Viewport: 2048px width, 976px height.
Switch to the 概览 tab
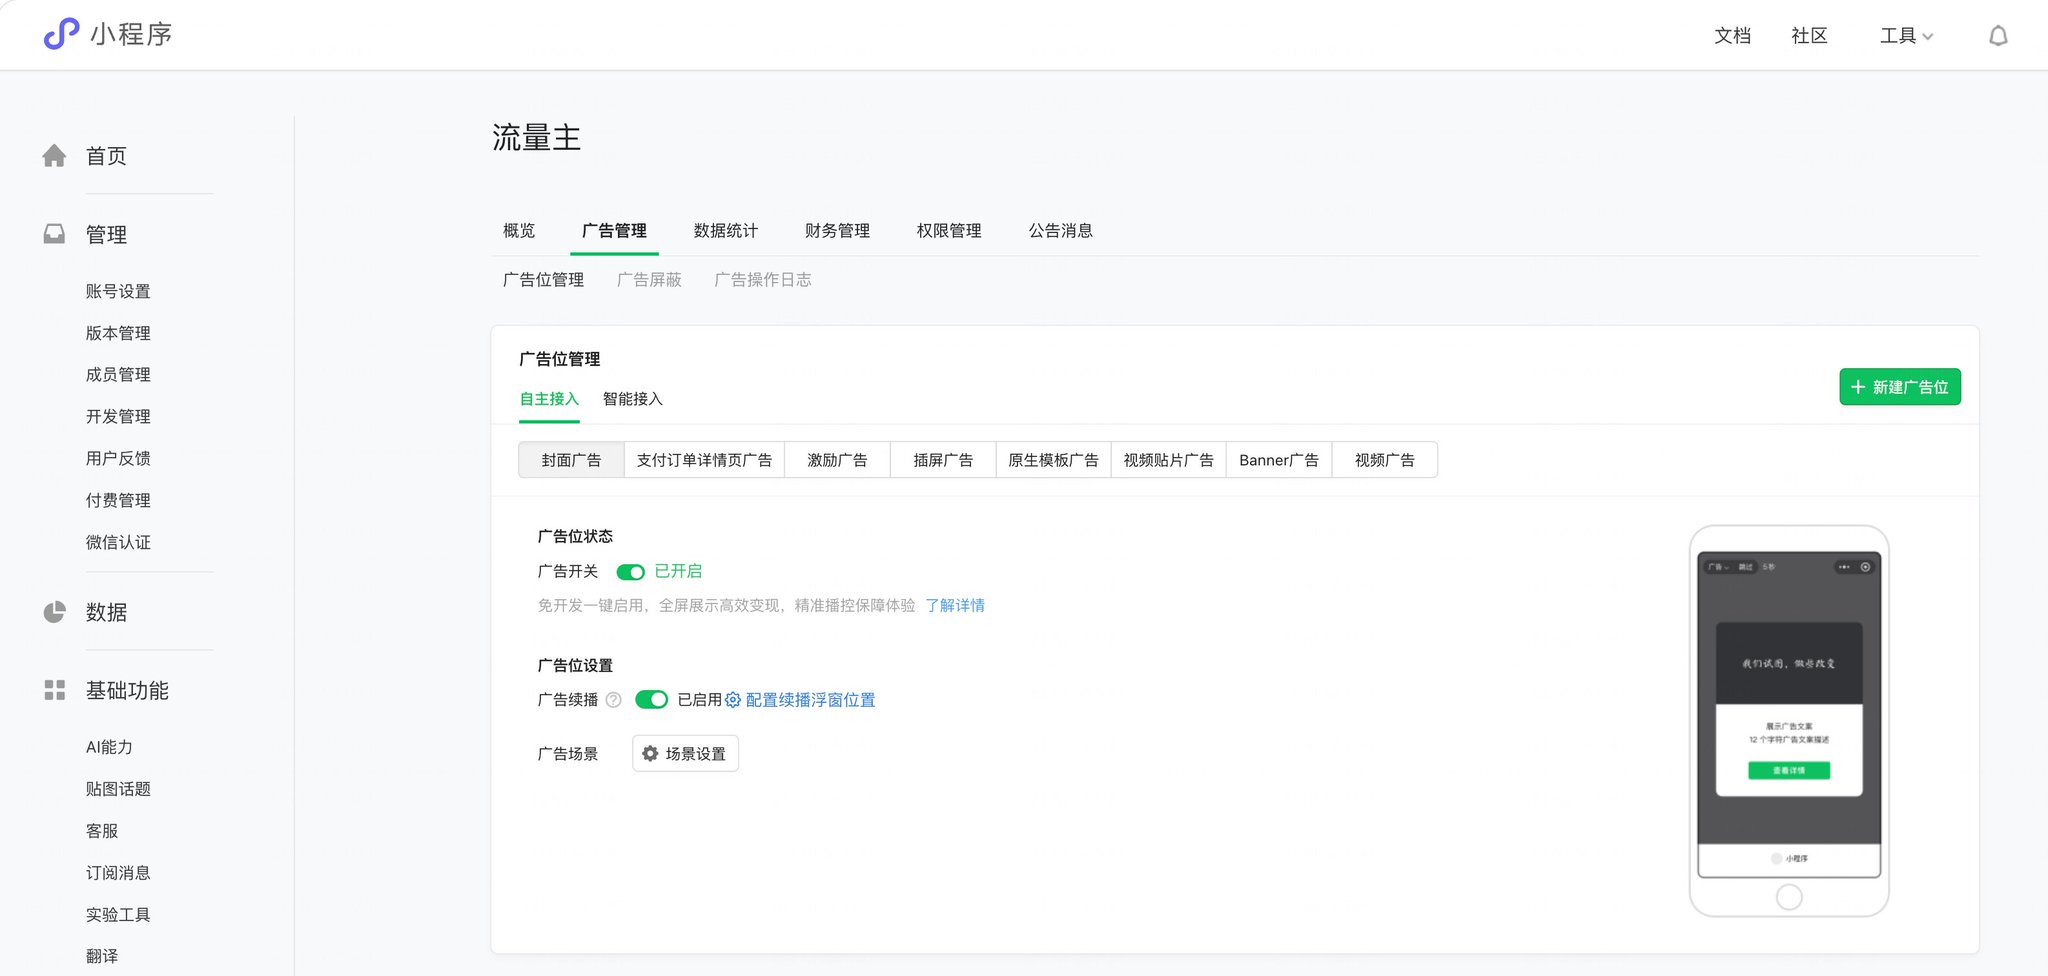(x=519, y=231)
